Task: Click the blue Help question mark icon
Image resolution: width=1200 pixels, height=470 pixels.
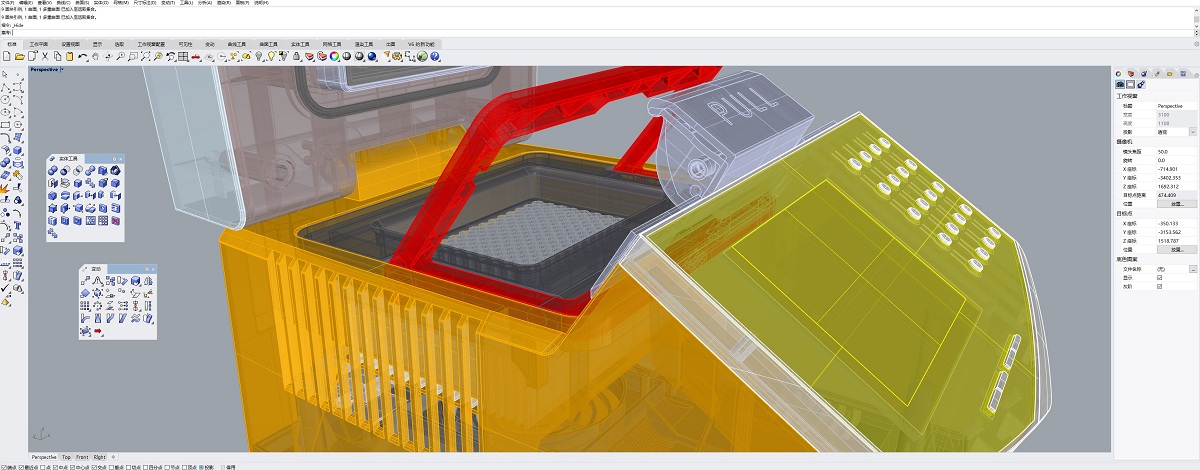Action: pos(436,57)
